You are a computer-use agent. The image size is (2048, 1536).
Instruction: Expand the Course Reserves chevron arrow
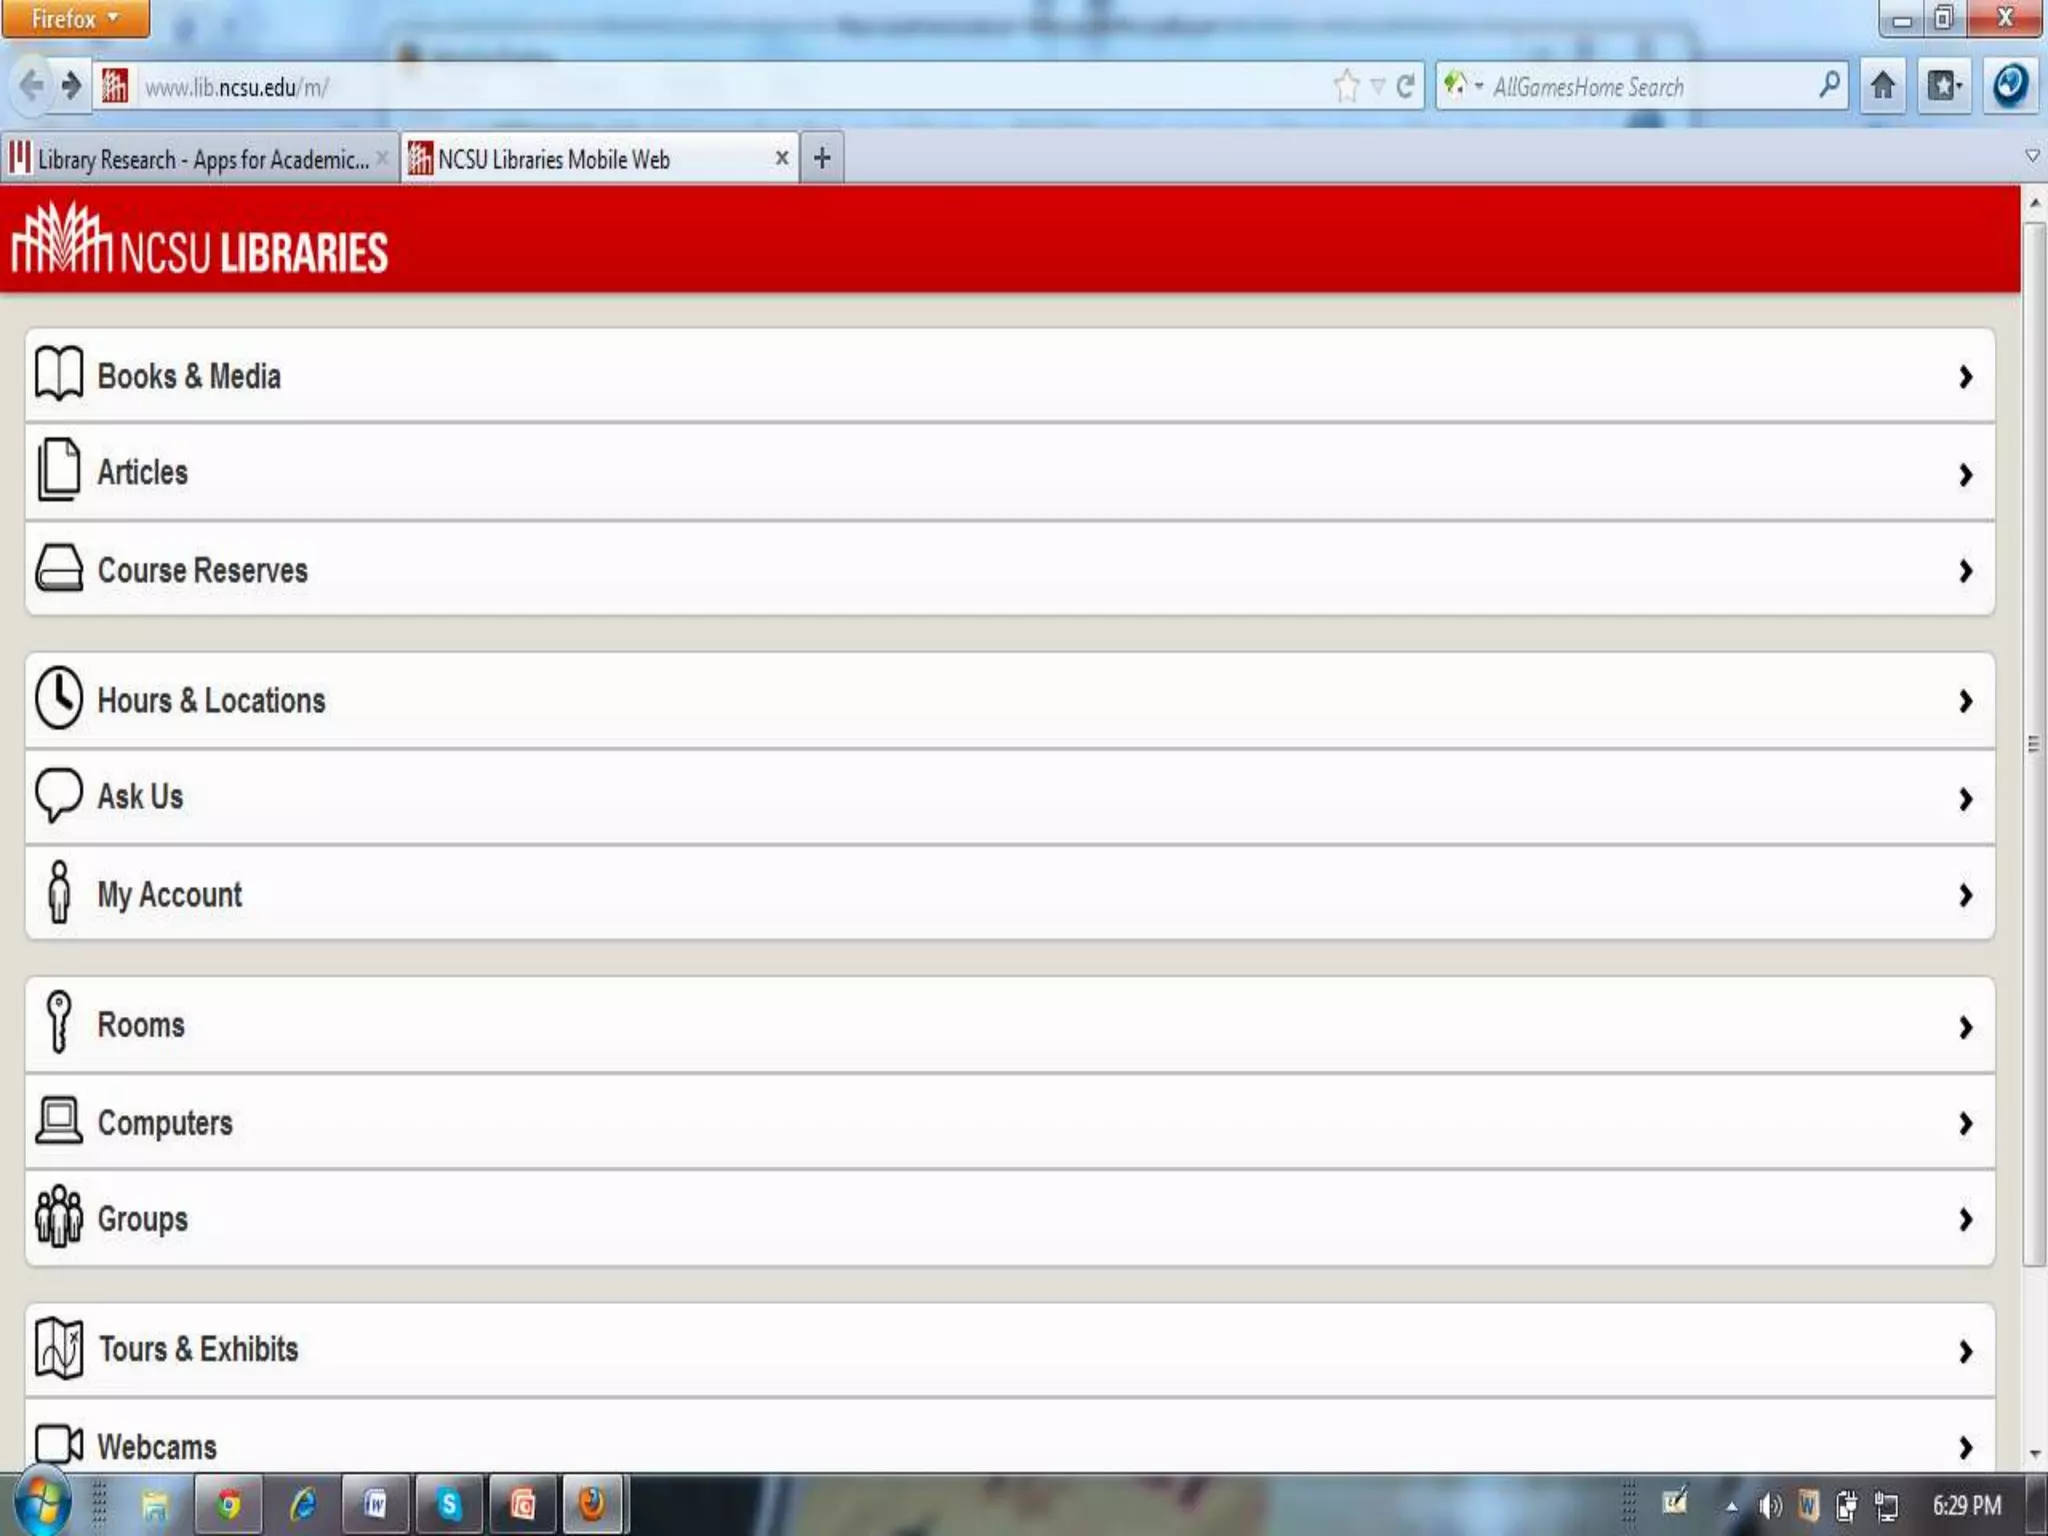[1964, 571]
